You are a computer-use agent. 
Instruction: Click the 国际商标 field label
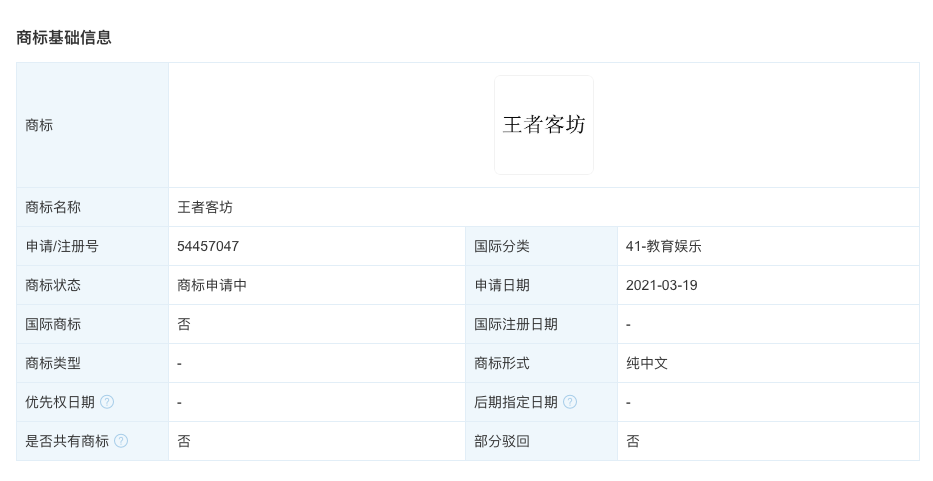[53, 324]
